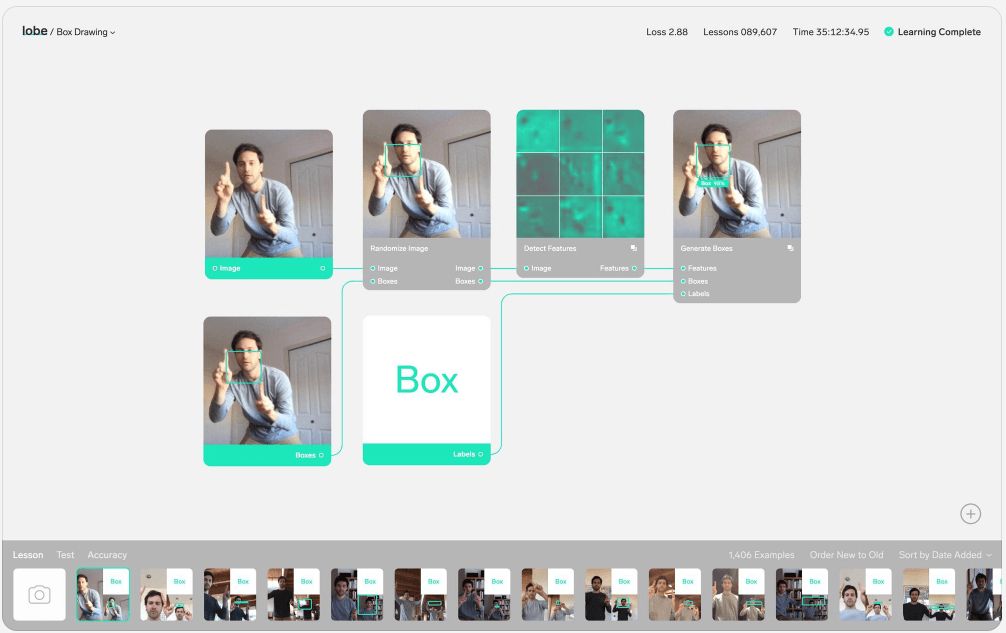This screenshot has width=1006, height=633.
Task: Click Boxes output port on Boxes node
Action: pos(322,455)
